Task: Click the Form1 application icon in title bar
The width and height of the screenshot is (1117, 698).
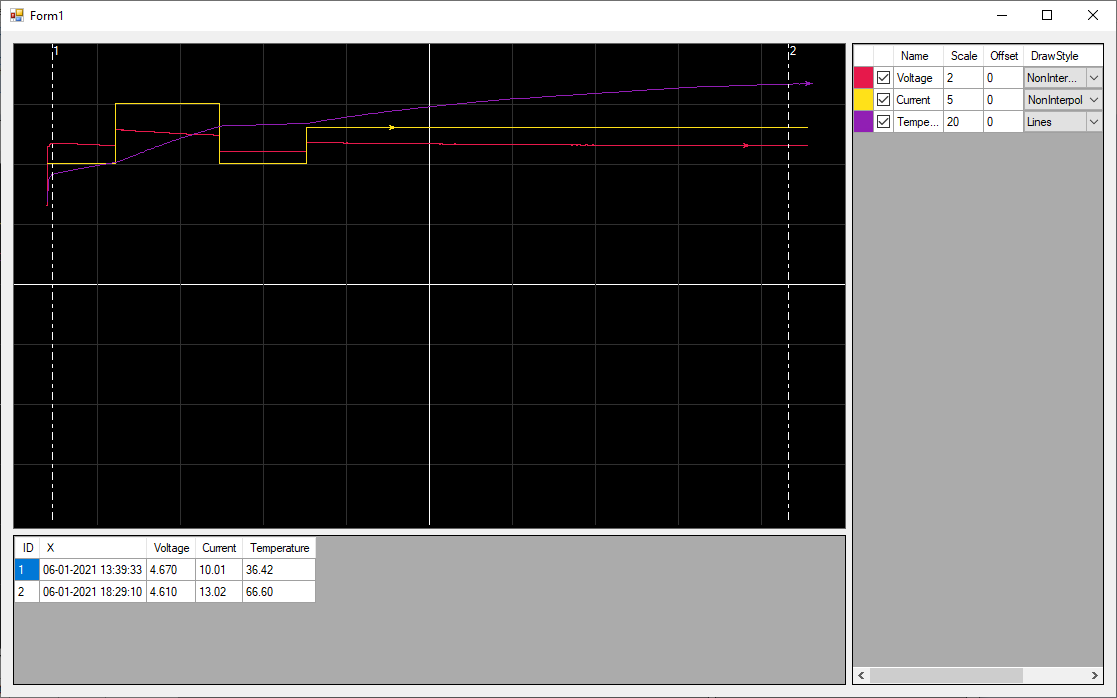Action: point(16,16)
